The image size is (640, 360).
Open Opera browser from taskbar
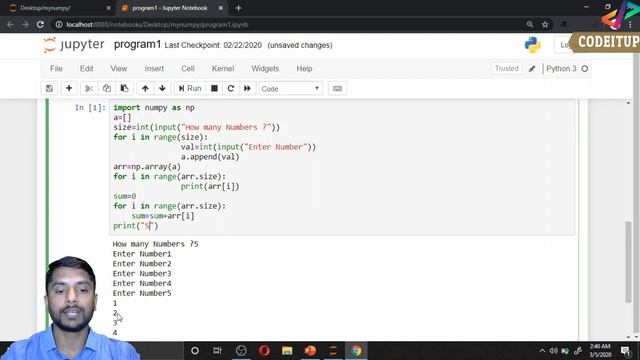[264, 351]
